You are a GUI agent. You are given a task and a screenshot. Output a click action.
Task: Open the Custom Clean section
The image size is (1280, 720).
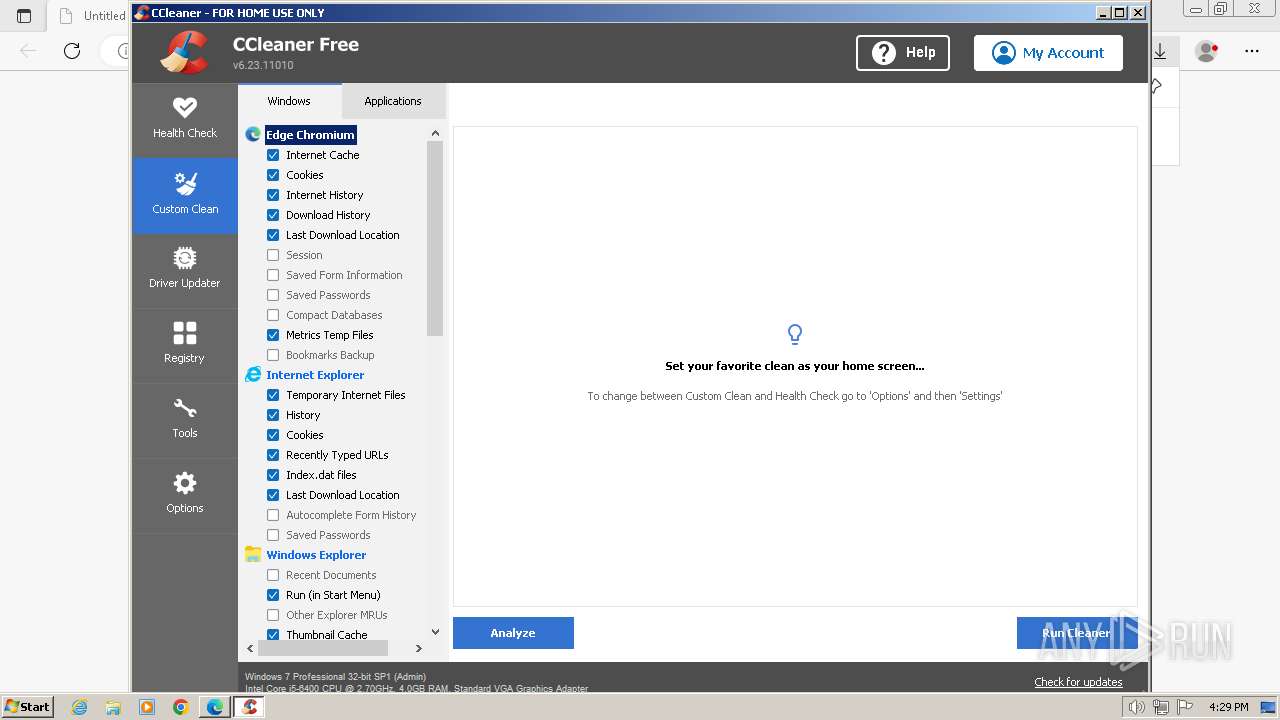click(x=185, y=195)
